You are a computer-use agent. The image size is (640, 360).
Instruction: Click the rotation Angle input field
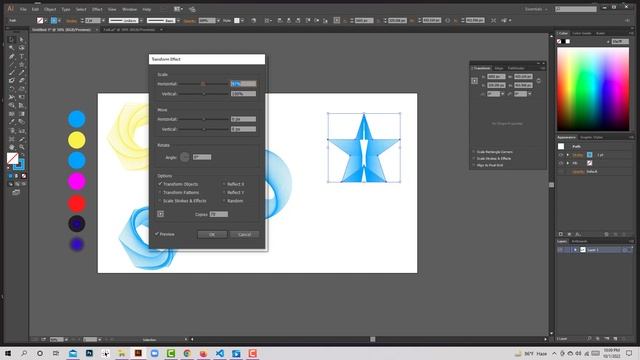(202, 157)
